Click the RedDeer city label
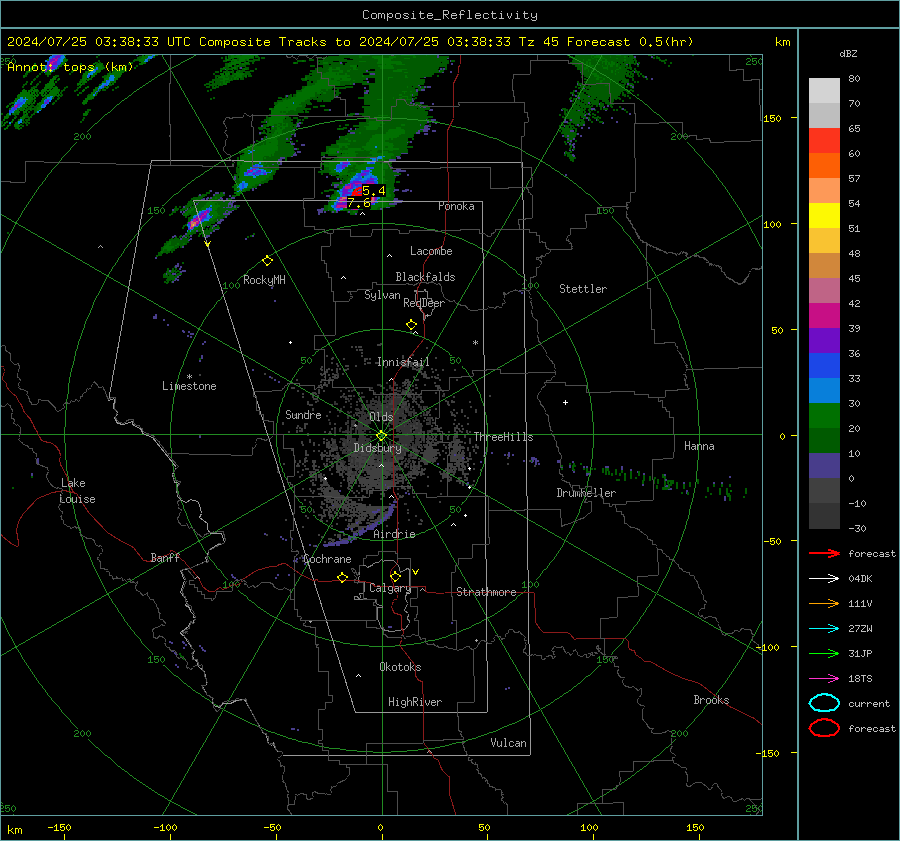This screenshot has width=900, height=841. point(424,303)
